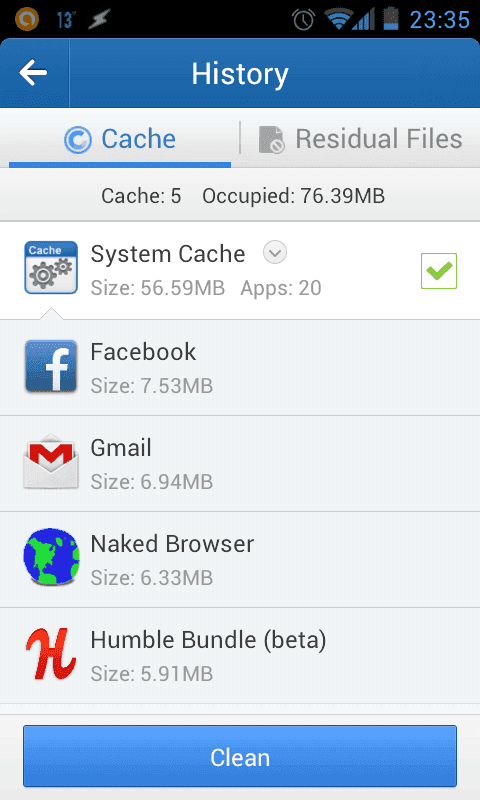Viewport: 480px width, 800px height.
Task: Select Naked Browser Size 6.33MB row
Action: coord(240,560)
